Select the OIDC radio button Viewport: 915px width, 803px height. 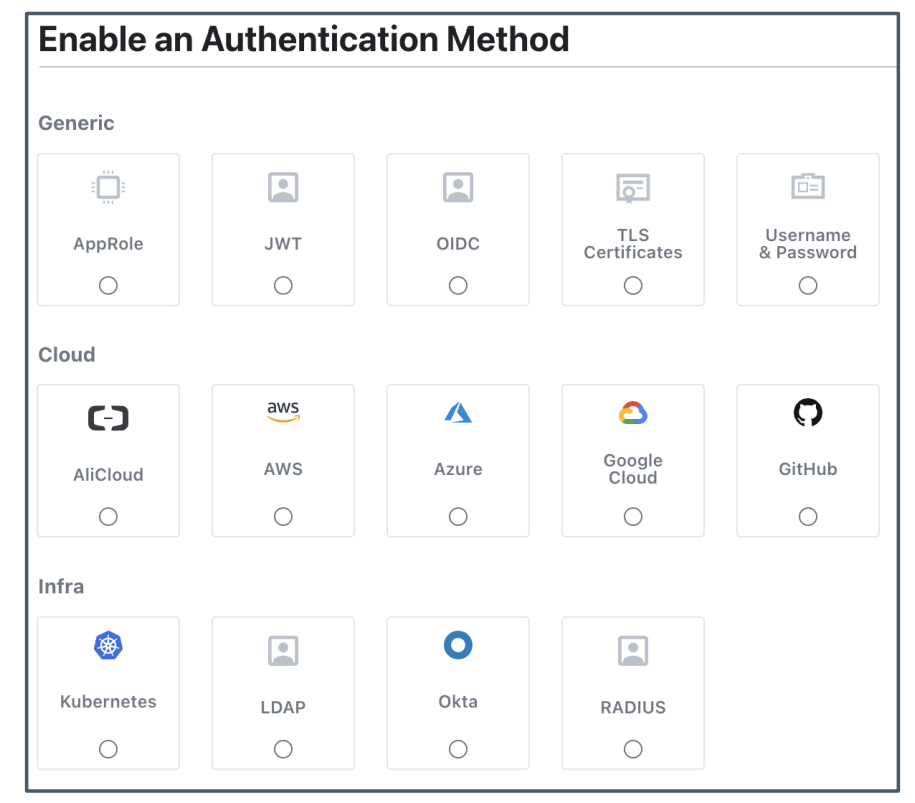pyautogui.click(x=458, y=286)
